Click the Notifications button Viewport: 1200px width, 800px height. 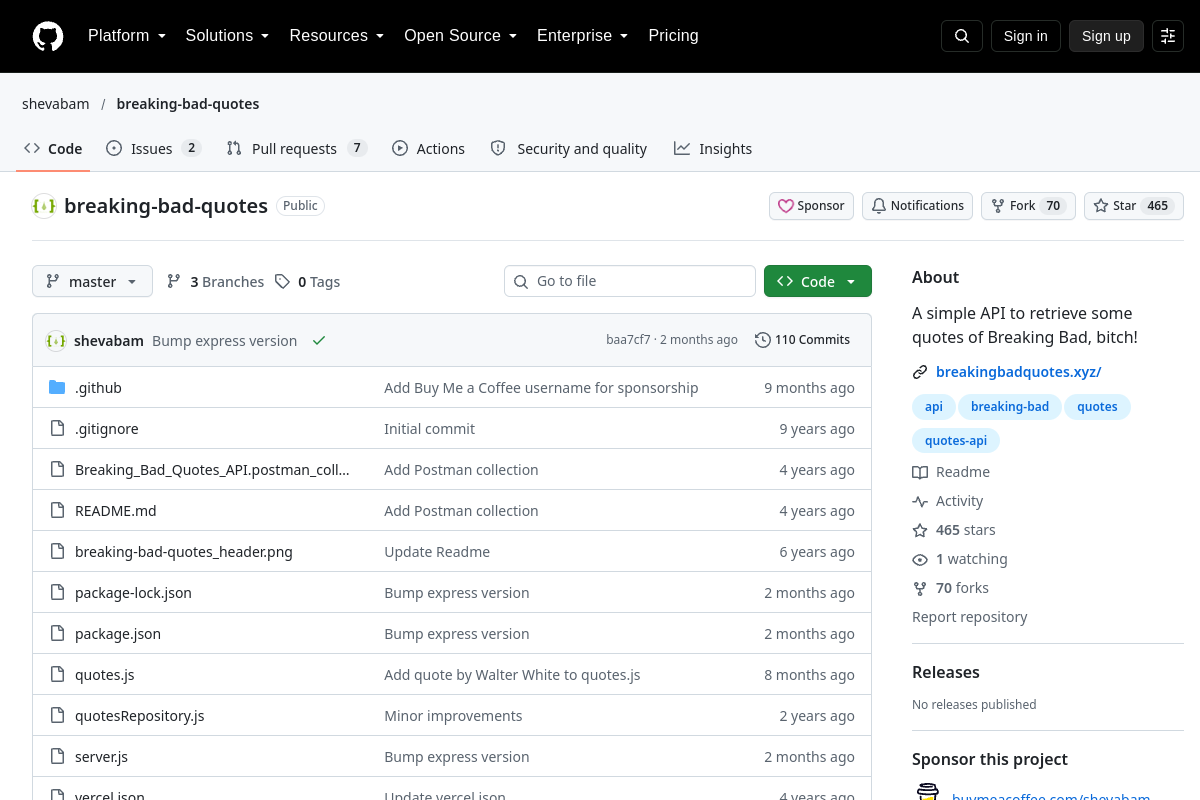(x=918, y=206)
